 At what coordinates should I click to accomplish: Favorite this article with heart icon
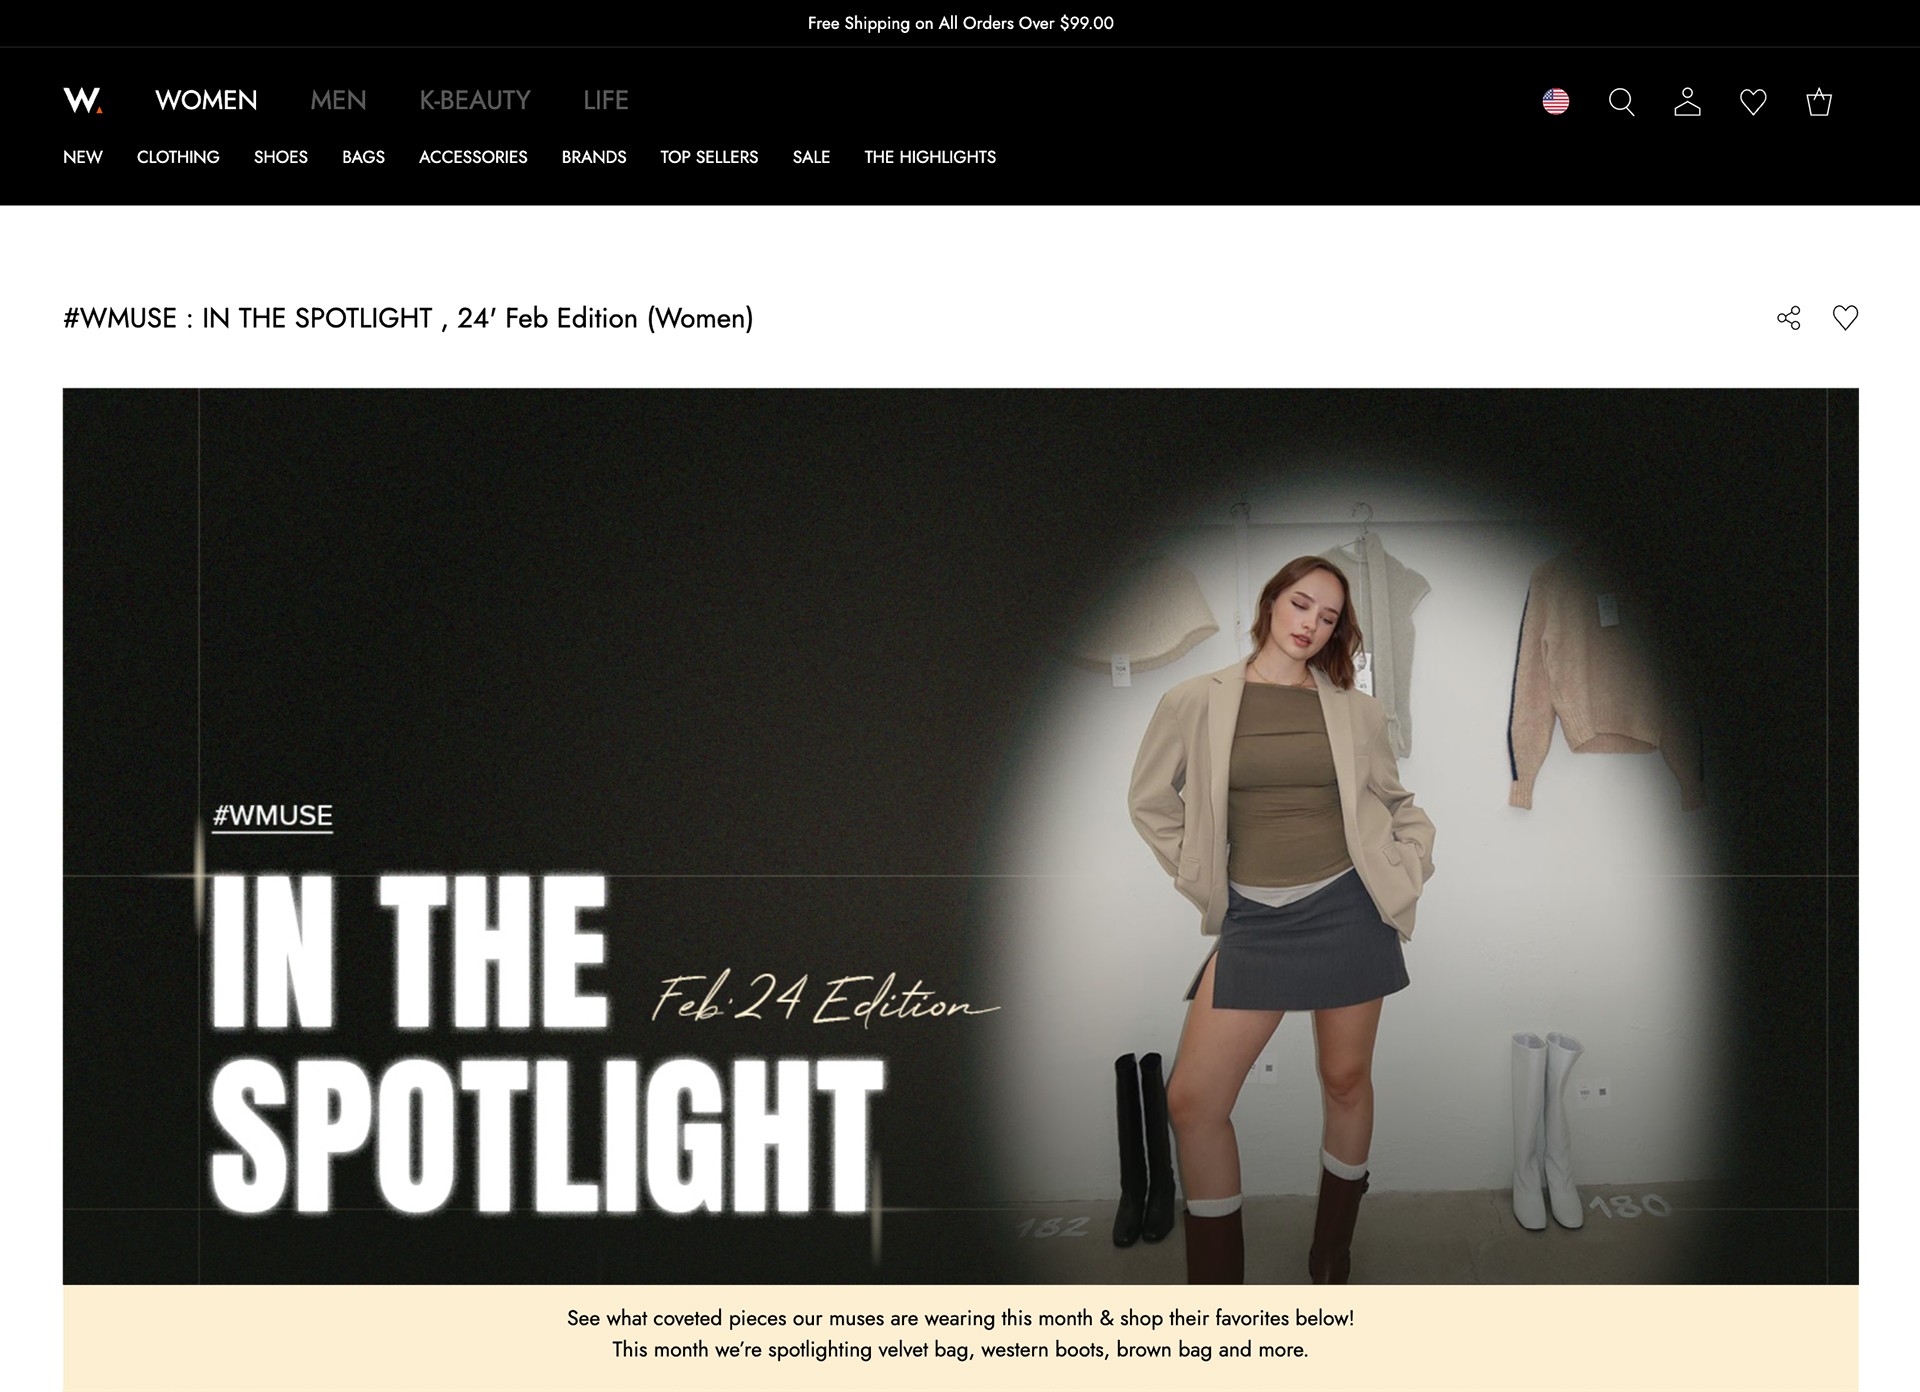[x=1845, y=318]
